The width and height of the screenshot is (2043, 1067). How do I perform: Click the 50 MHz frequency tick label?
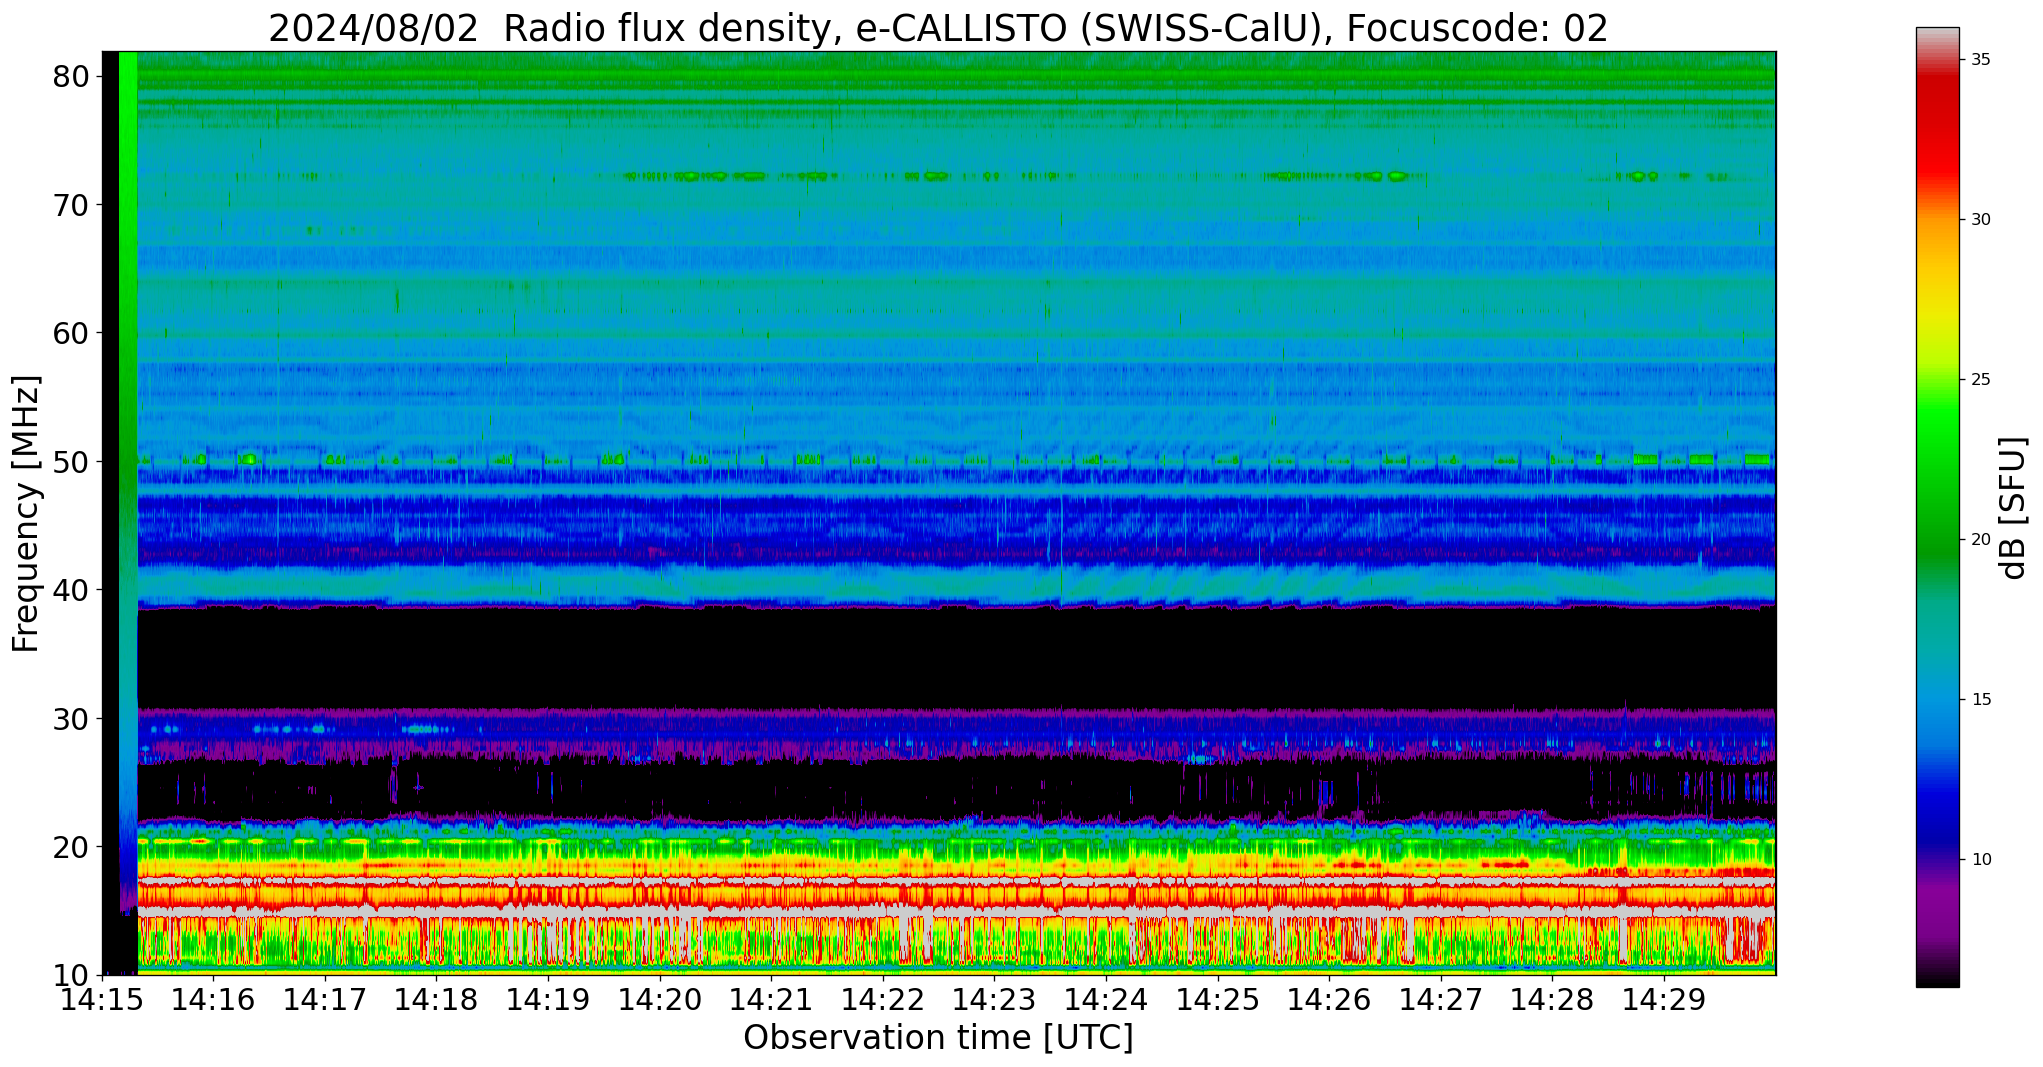click(x=70, y=462)
